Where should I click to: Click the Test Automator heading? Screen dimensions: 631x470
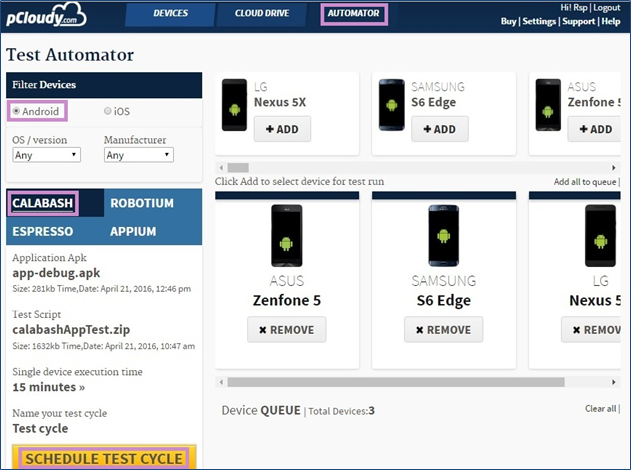point(70,55)
